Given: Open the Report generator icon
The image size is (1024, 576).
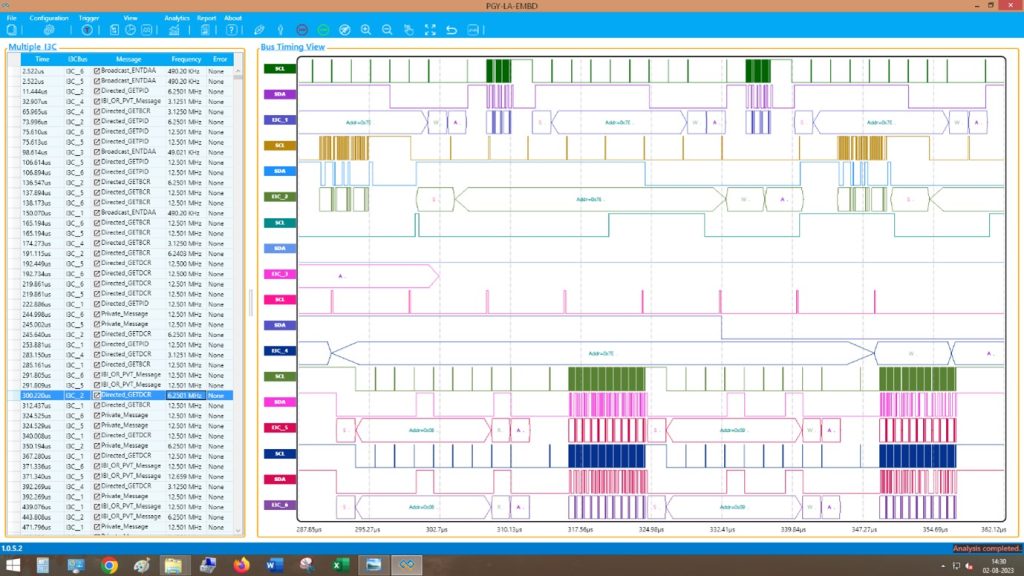Looking at the screenshot, I should click(x=204, y=30).
